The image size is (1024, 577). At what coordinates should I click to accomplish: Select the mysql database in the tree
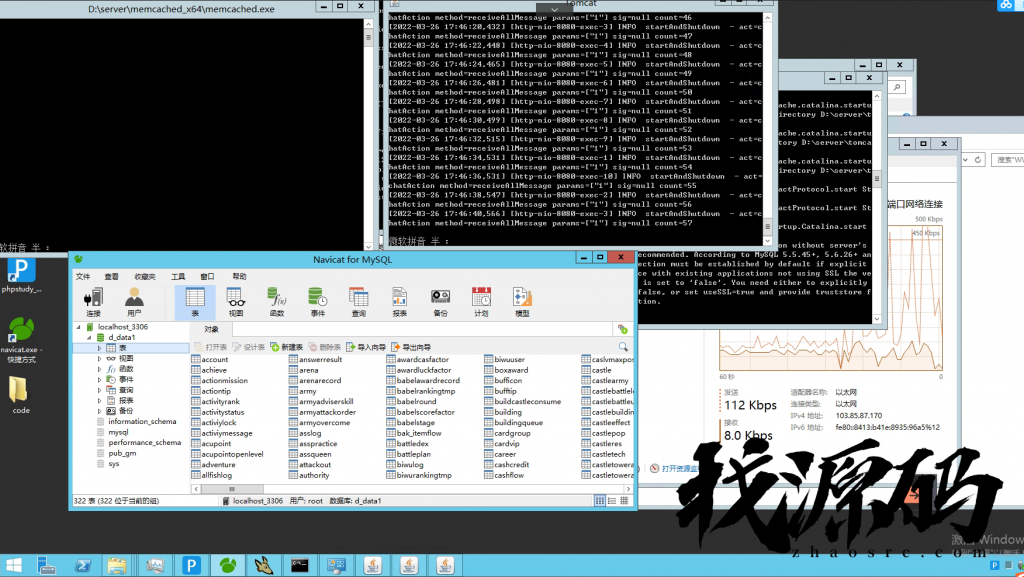click(118, 432)
